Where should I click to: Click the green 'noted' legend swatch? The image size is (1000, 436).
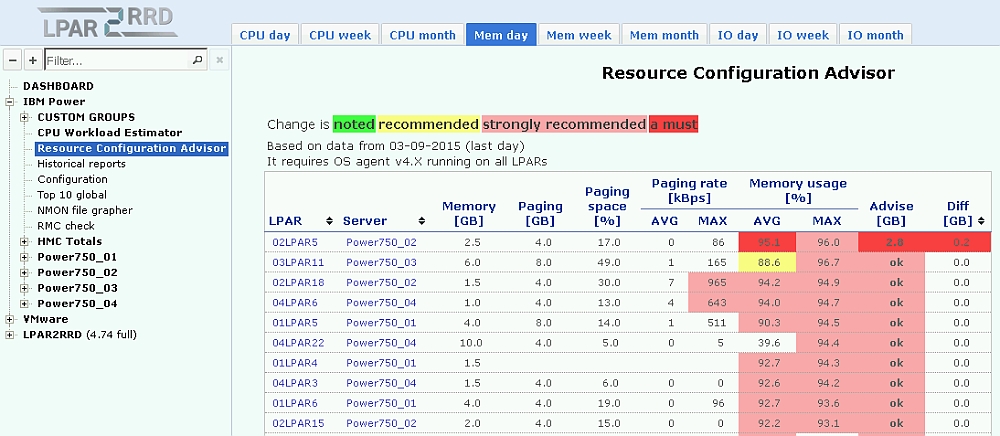click(354, 124)
